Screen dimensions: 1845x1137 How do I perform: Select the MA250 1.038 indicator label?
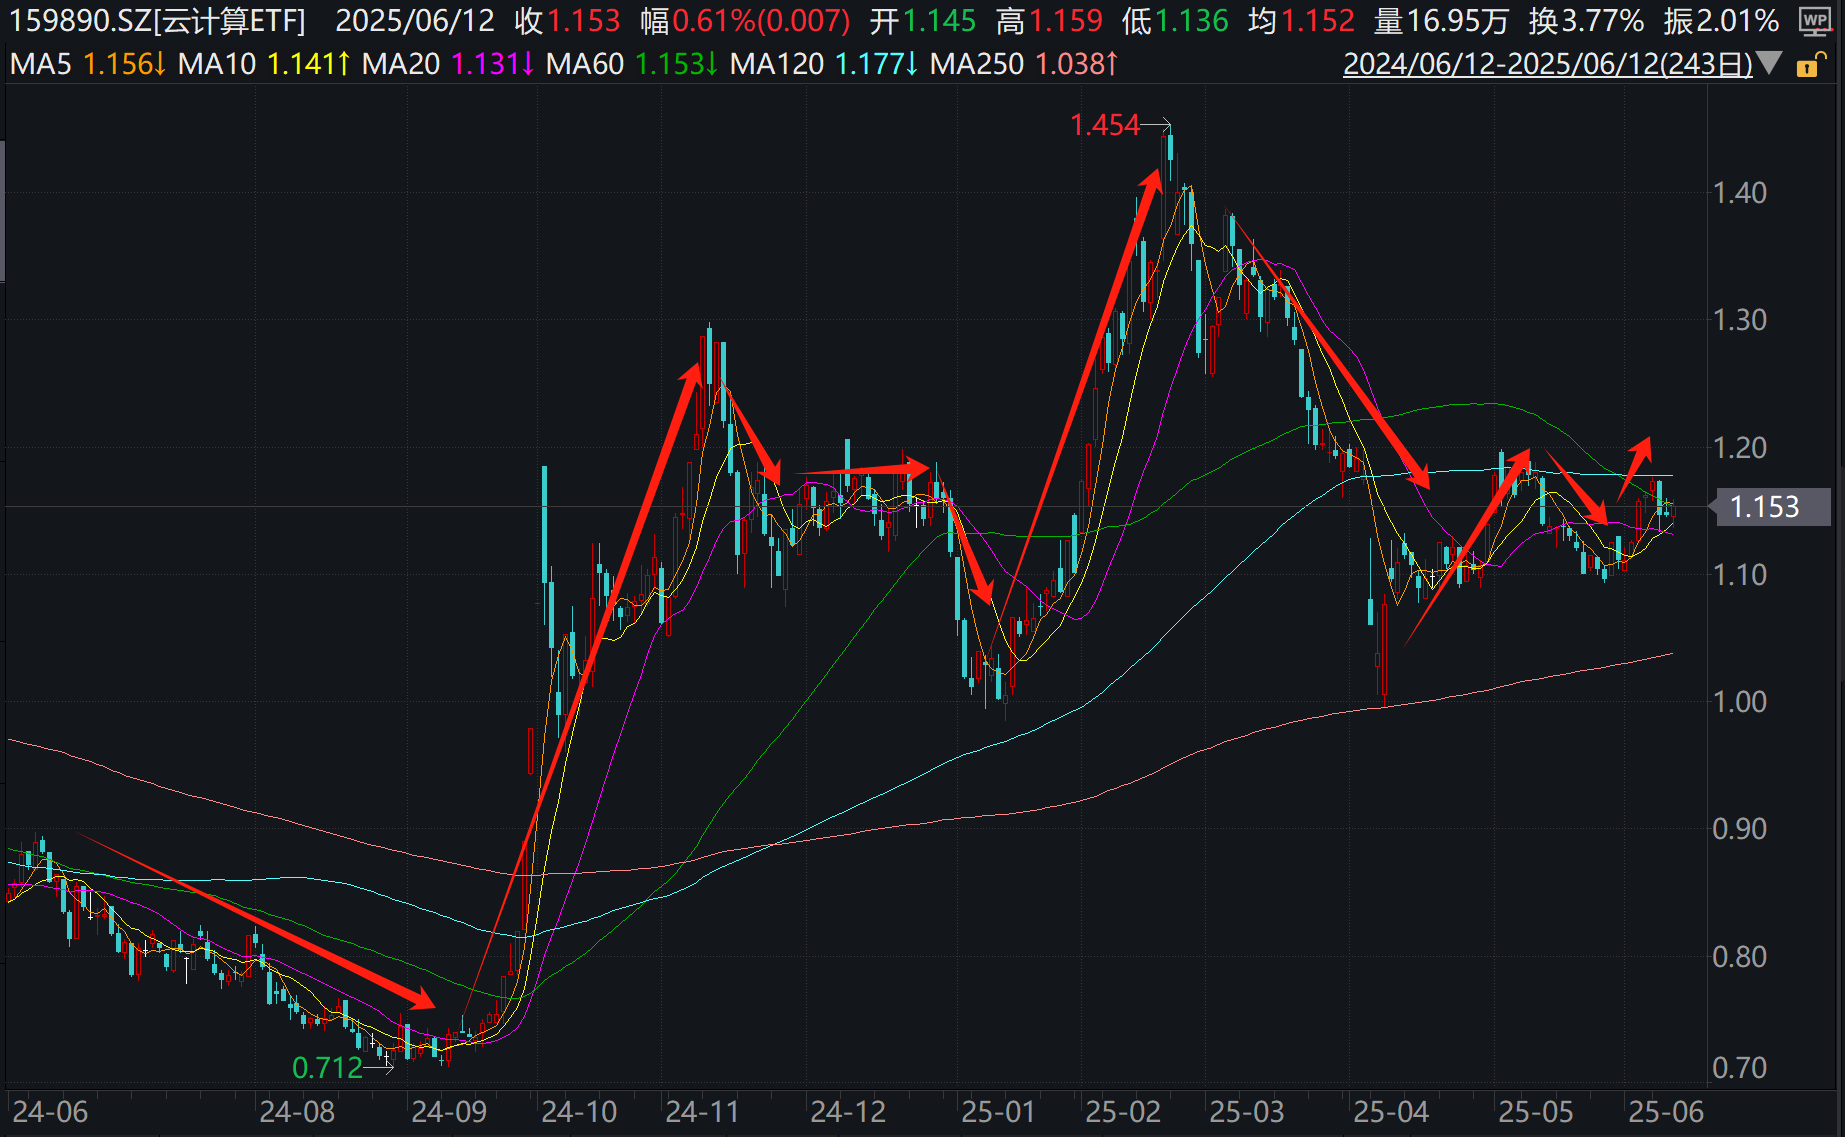pyautogui.click(x=1024, y=64)
